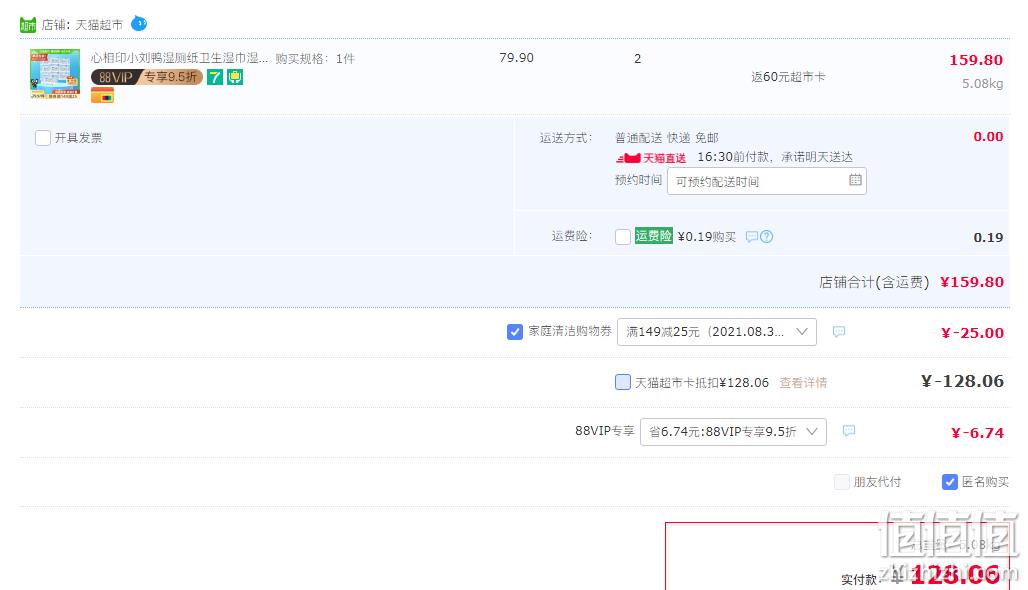1028x590 pixels.
Task: Click the item subtotal 159.80 in the product row
Action: point(976,60)
